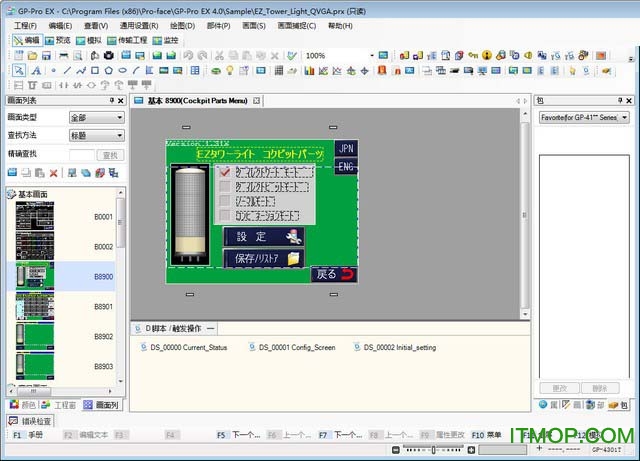Click red X delete screen icon in list
The image size is (640, 461).
53,173
